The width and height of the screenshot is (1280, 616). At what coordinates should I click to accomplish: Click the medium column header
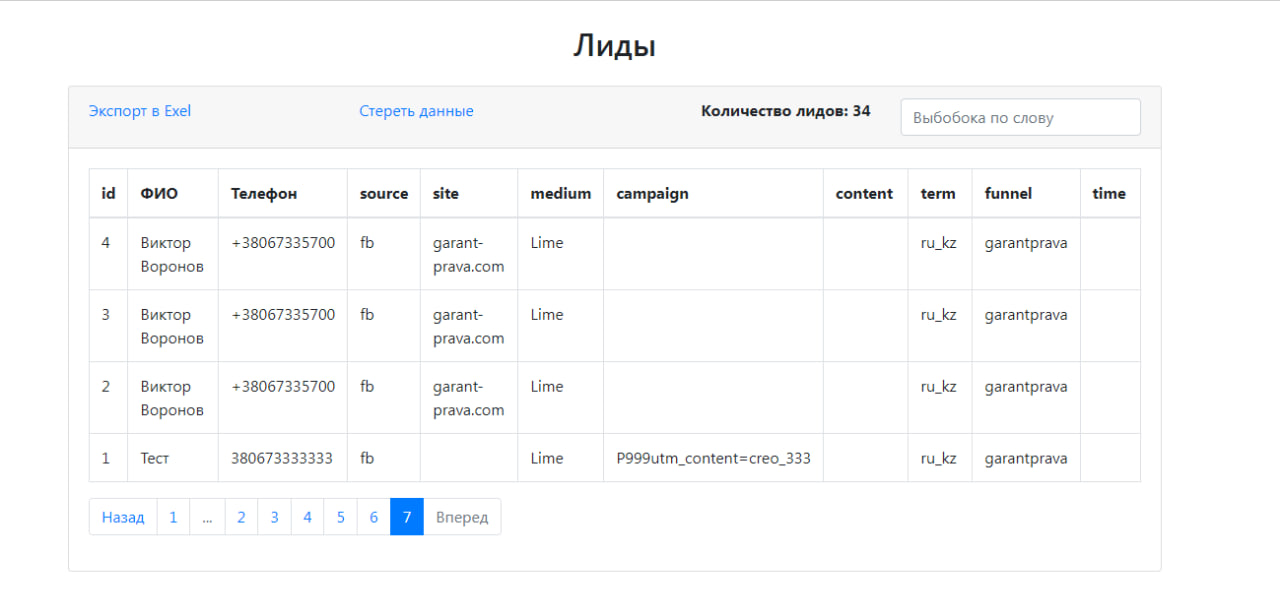pos(561,194)
